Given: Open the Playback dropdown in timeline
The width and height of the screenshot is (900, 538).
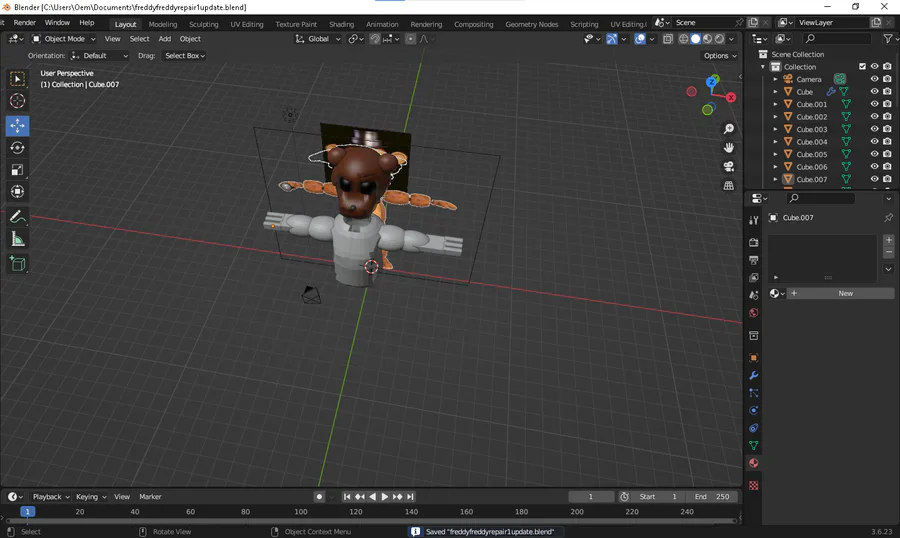Looking at the screenshot, I should point(51,497).
